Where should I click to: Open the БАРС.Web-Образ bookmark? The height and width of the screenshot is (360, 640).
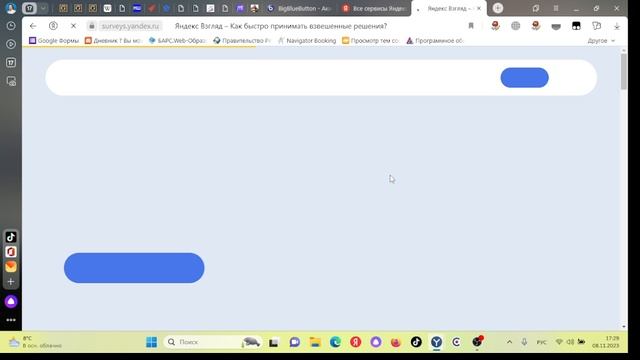[177, 41]
